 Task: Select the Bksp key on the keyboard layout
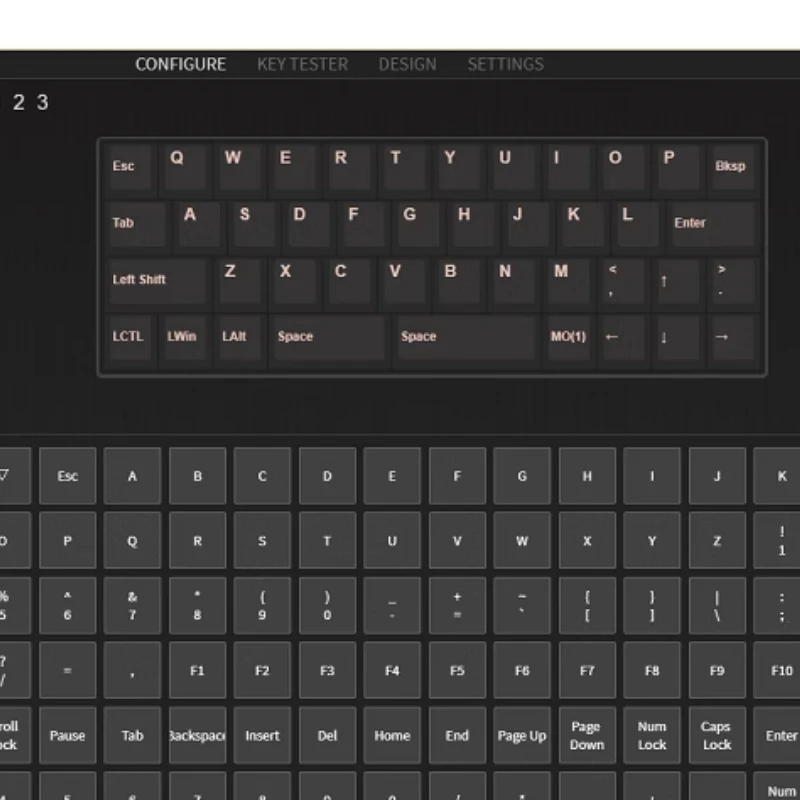click(x=733, y=167)
